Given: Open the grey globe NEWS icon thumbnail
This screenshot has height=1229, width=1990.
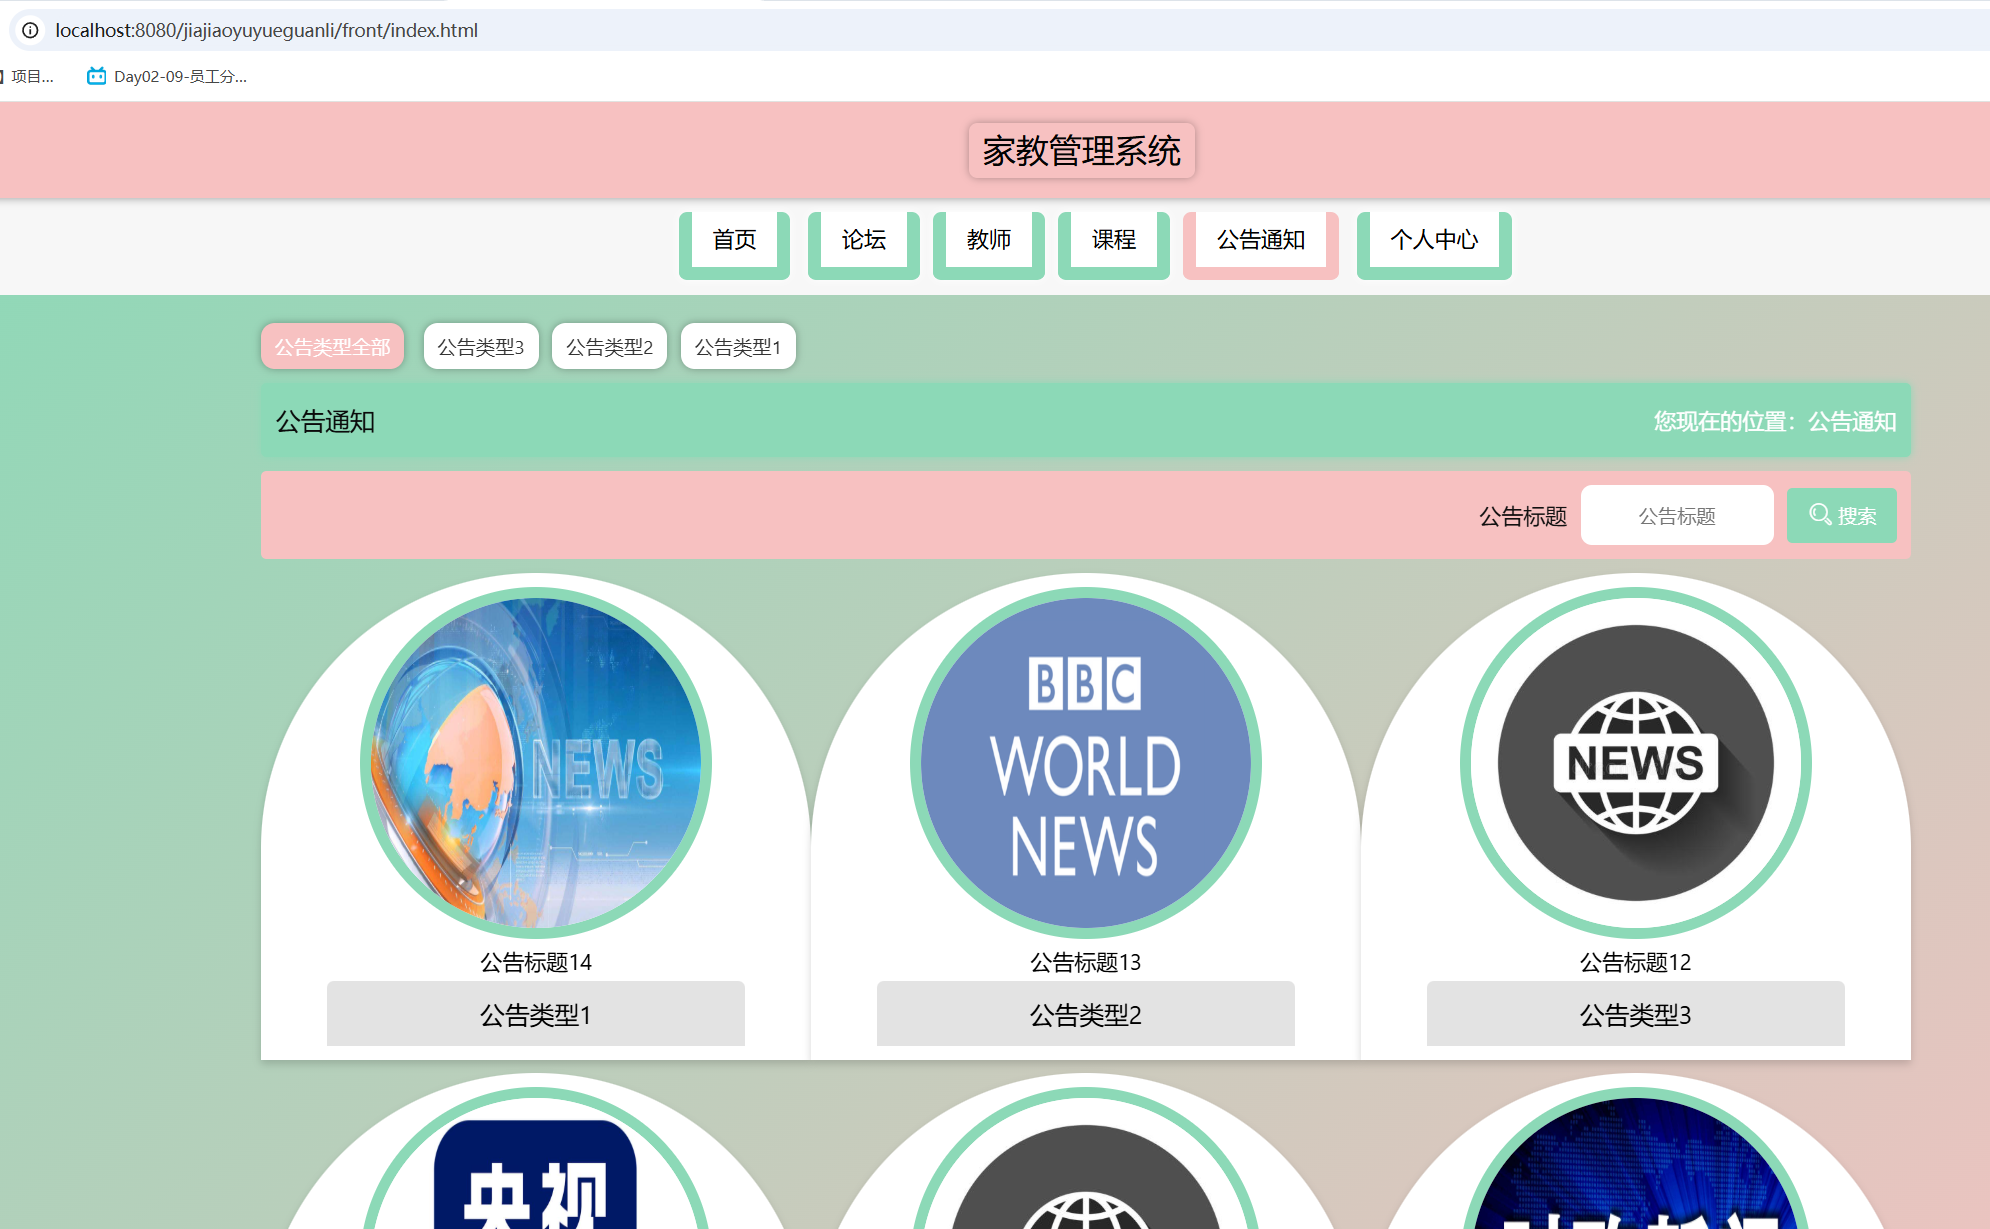Looking at the screenshot, I should 1636,763.
